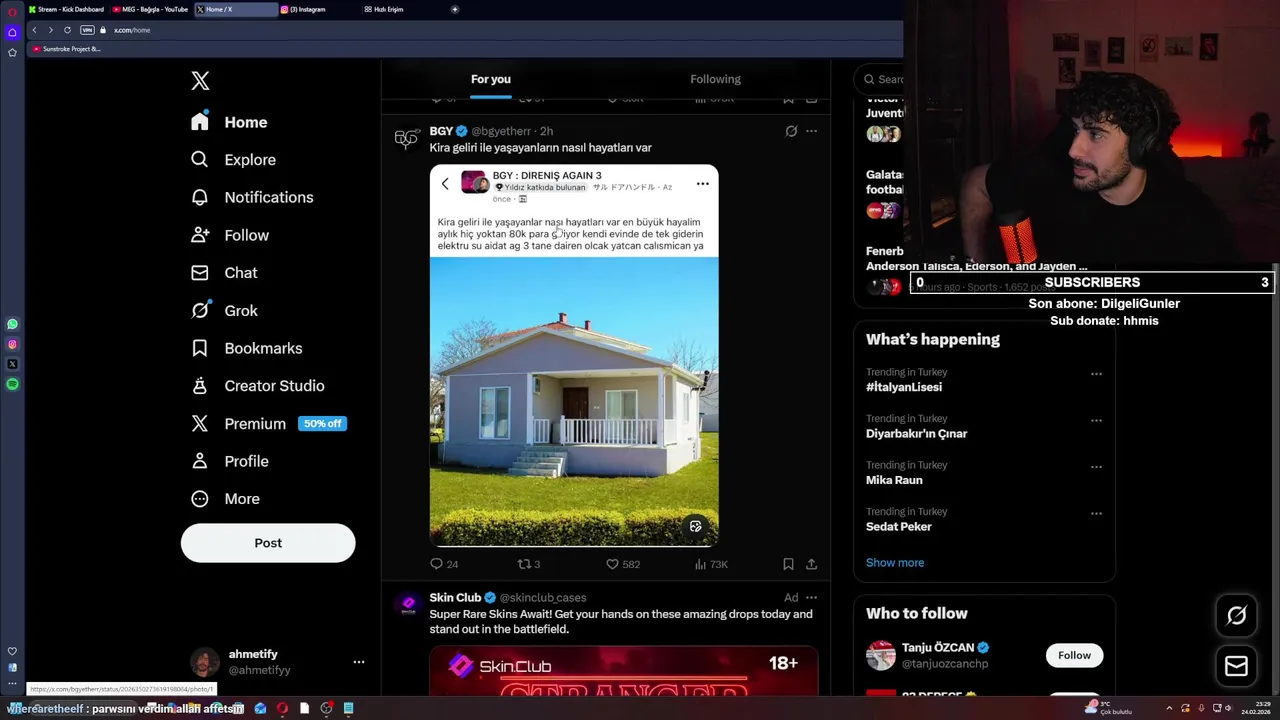
Task: Open the floating messages envelope button
Action: pyautogui.click(x=1236, y=666)
